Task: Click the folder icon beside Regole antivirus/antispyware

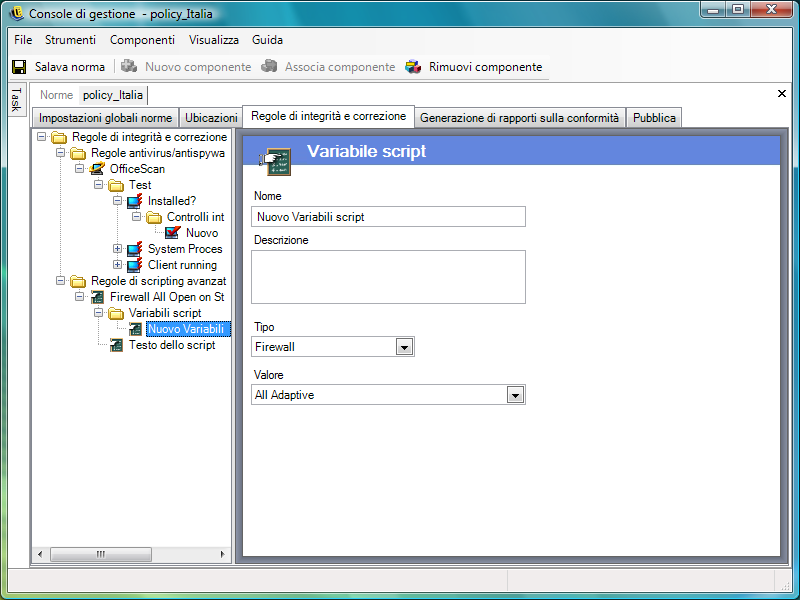Action: click(78, 153)
